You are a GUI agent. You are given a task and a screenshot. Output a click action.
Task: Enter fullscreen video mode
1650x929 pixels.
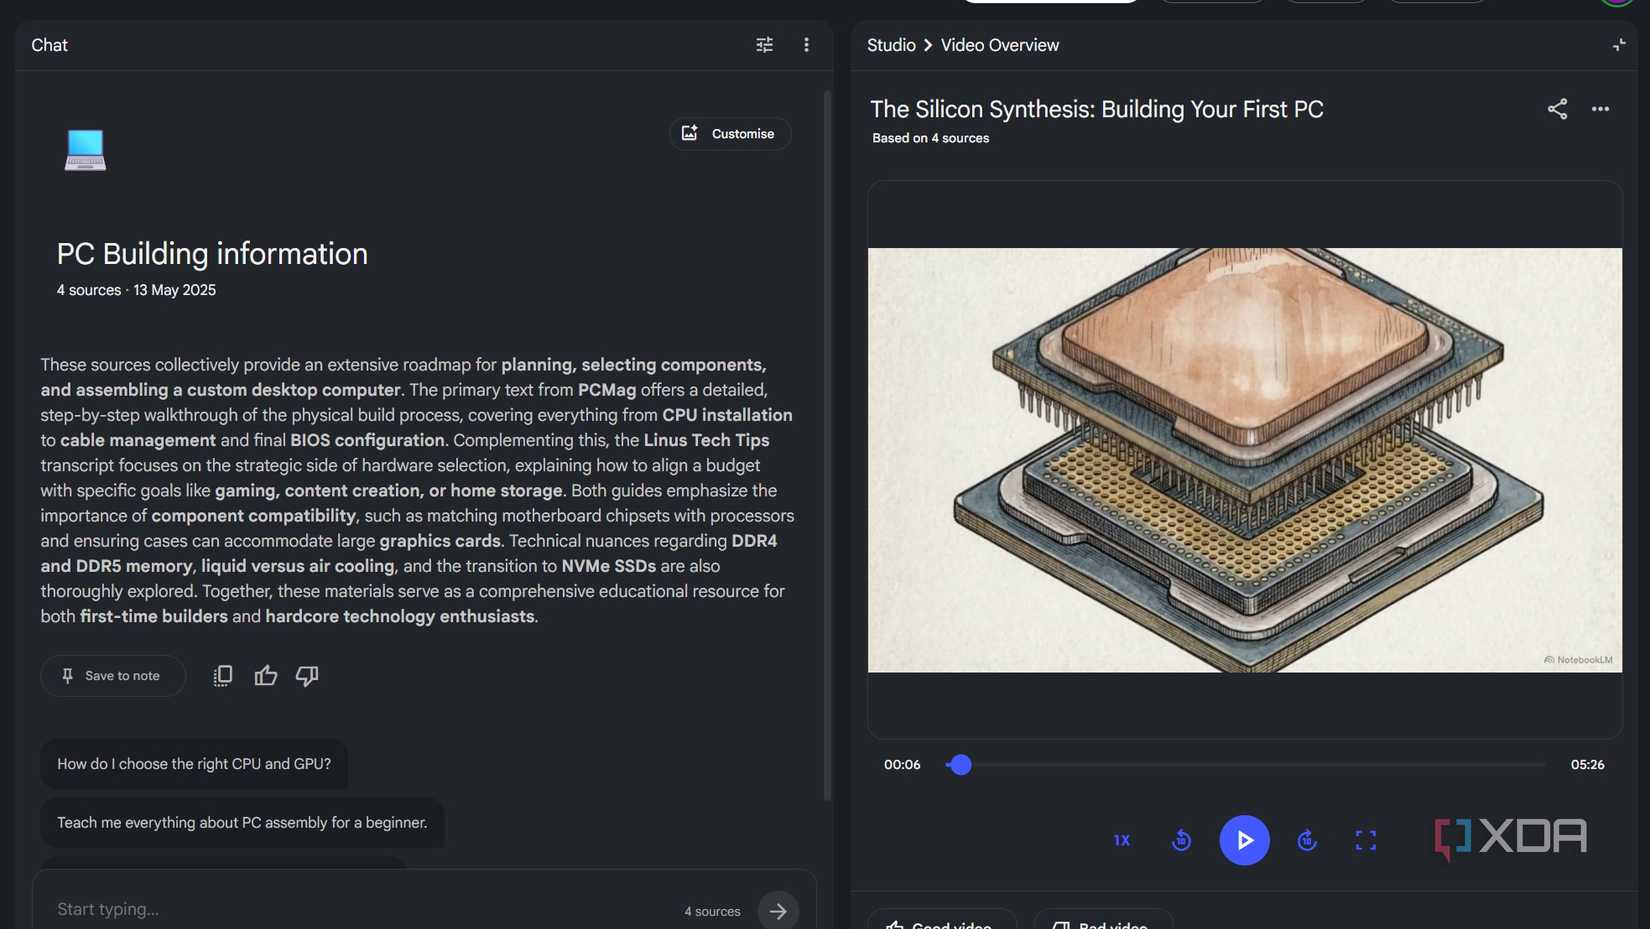pos(1365,841)
